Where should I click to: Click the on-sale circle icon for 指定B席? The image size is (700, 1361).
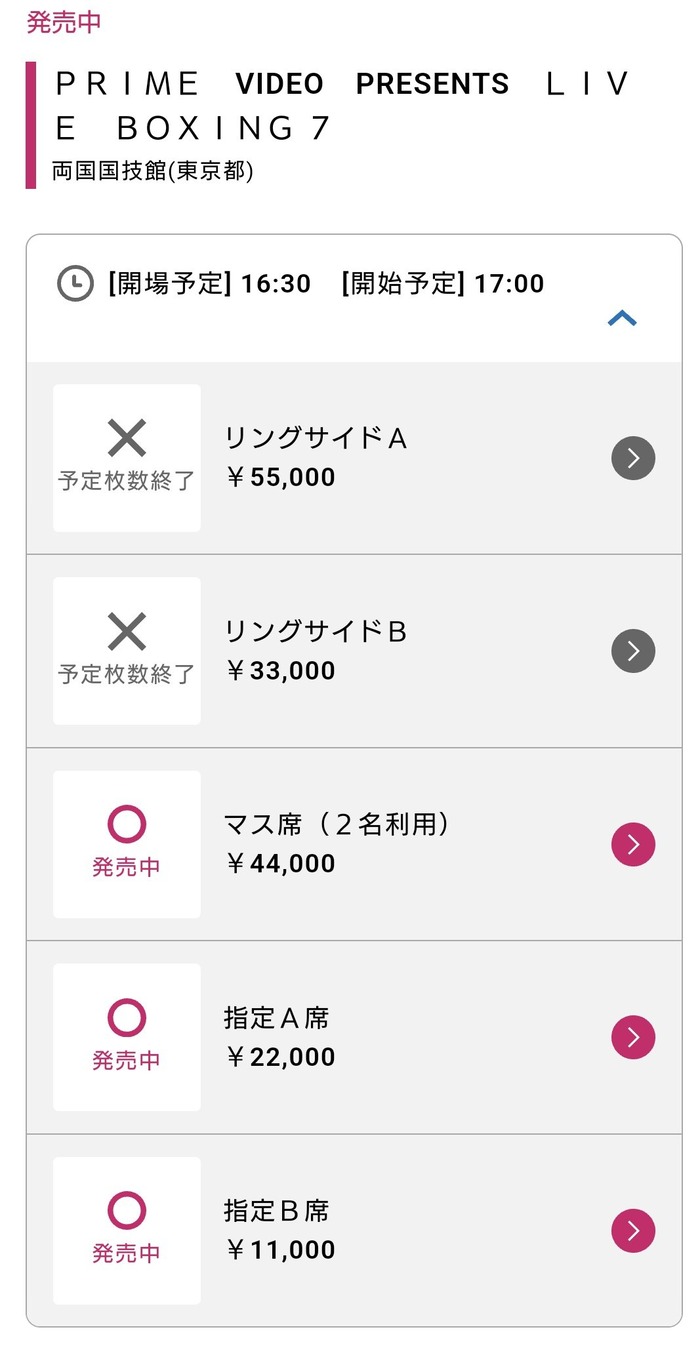click(x=127, y=1211)
